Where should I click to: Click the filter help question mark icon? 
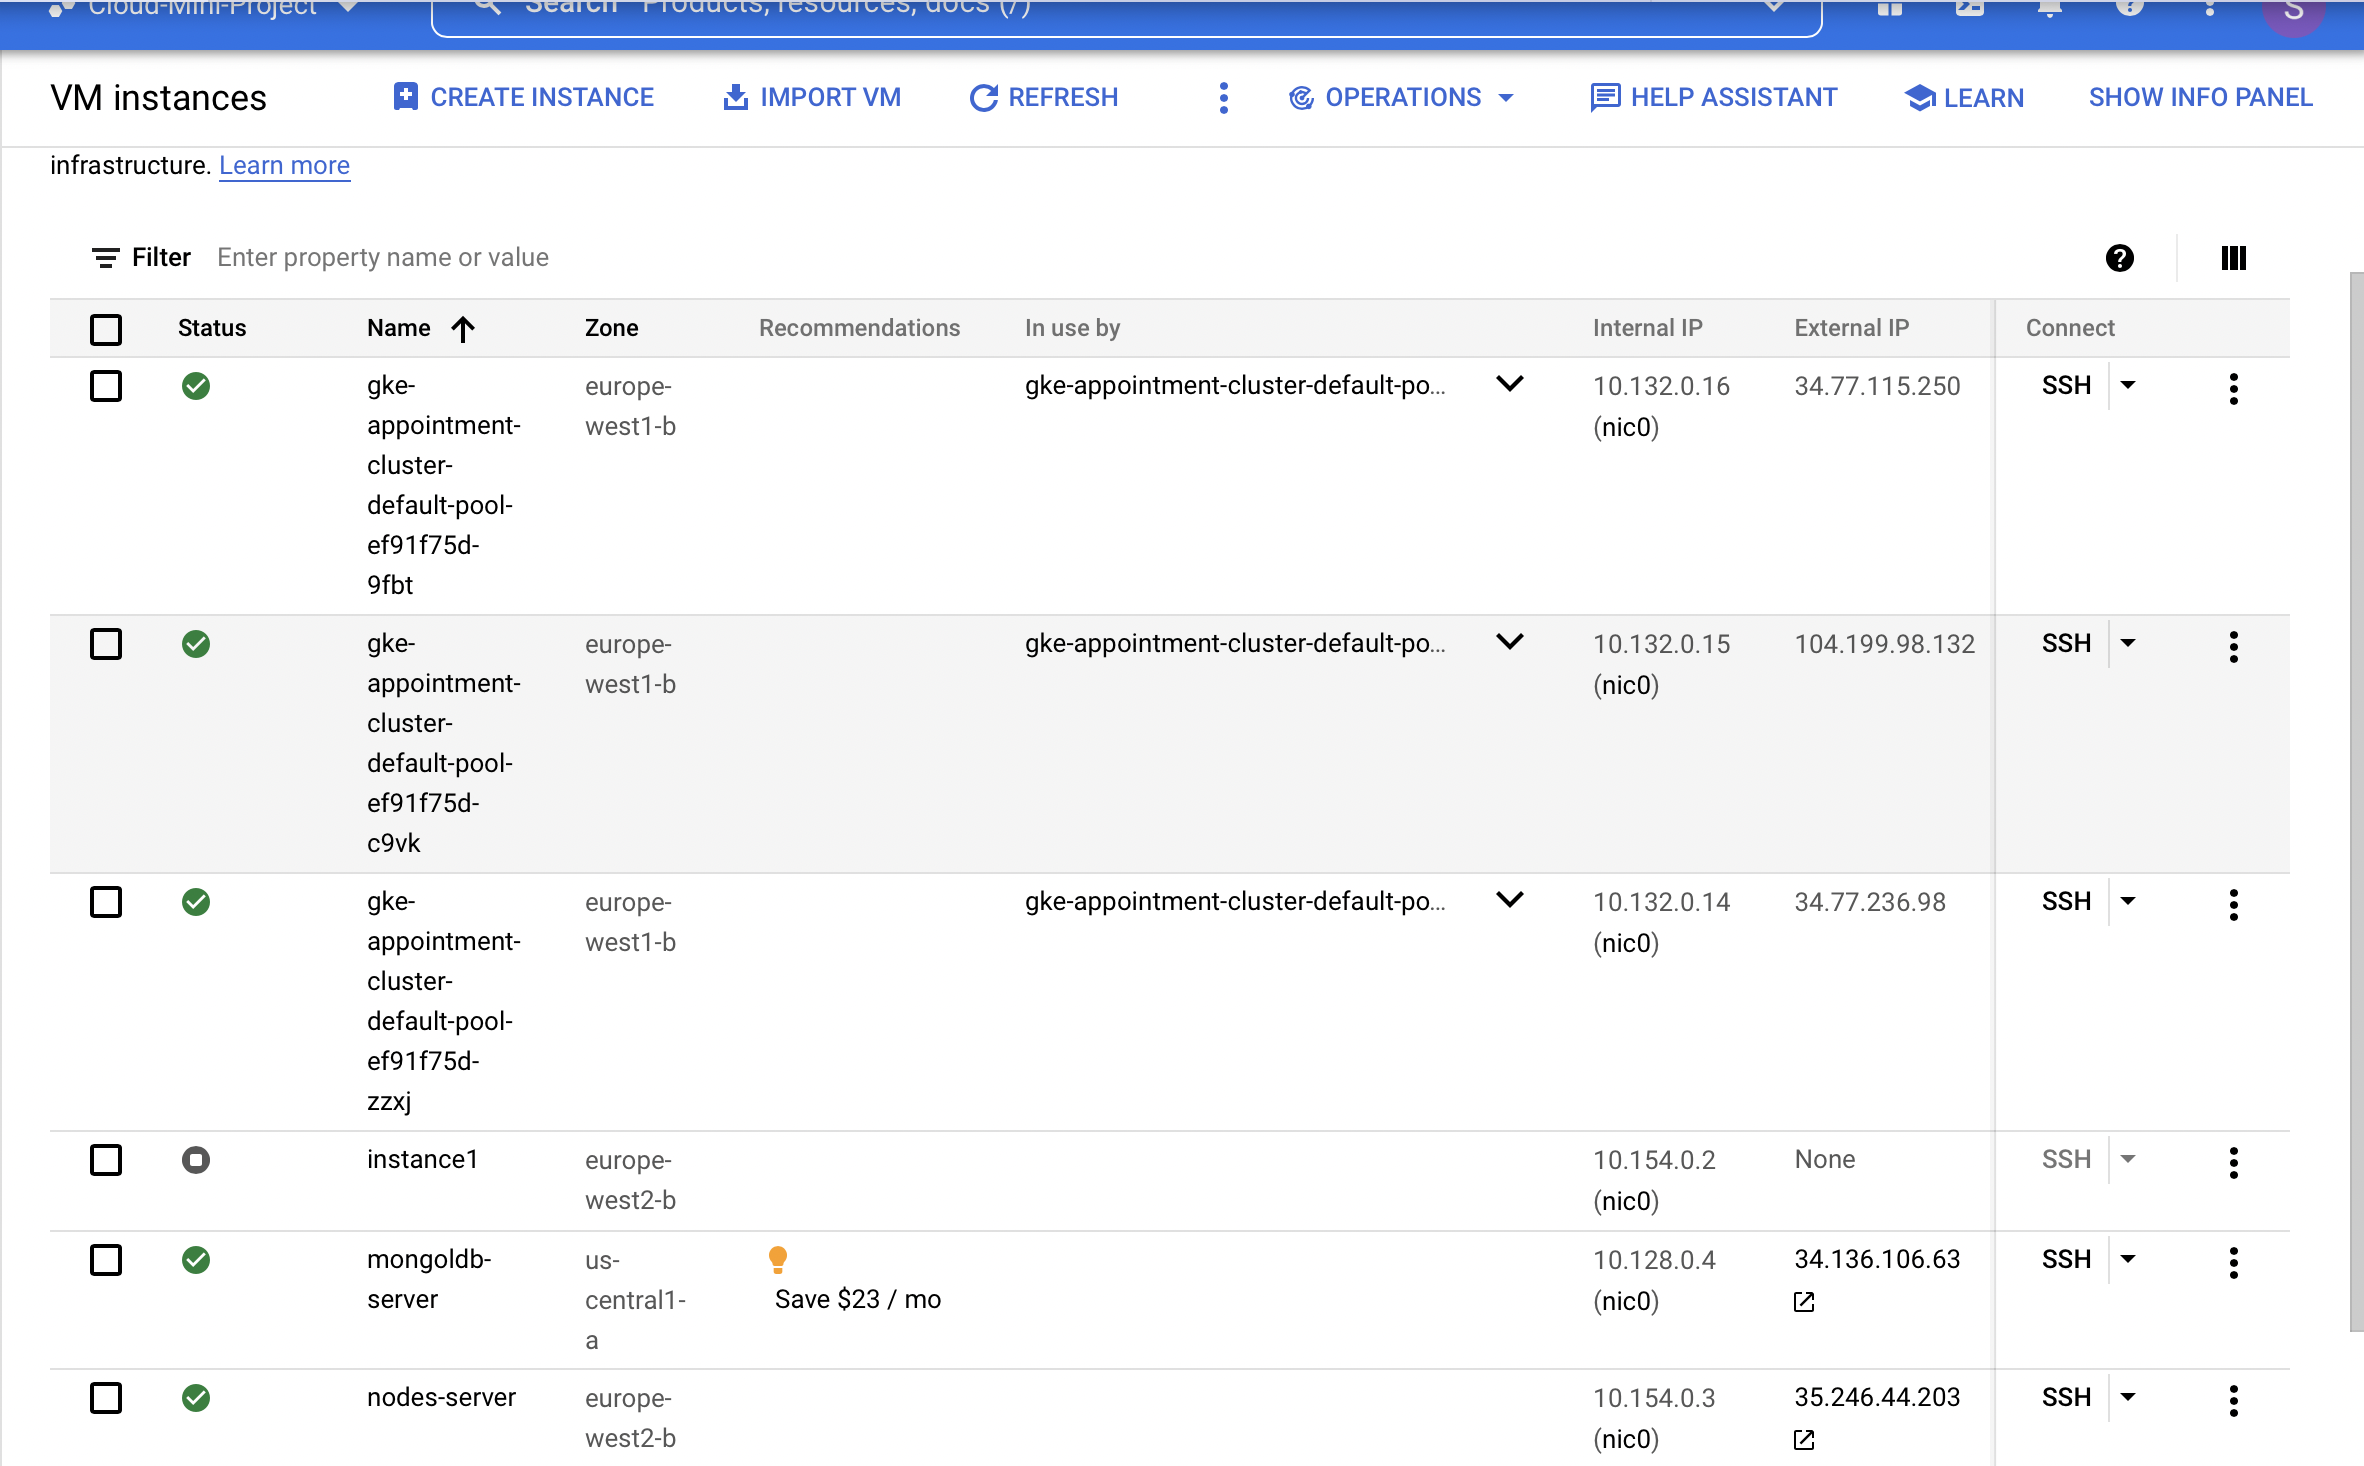(2119, 258)
